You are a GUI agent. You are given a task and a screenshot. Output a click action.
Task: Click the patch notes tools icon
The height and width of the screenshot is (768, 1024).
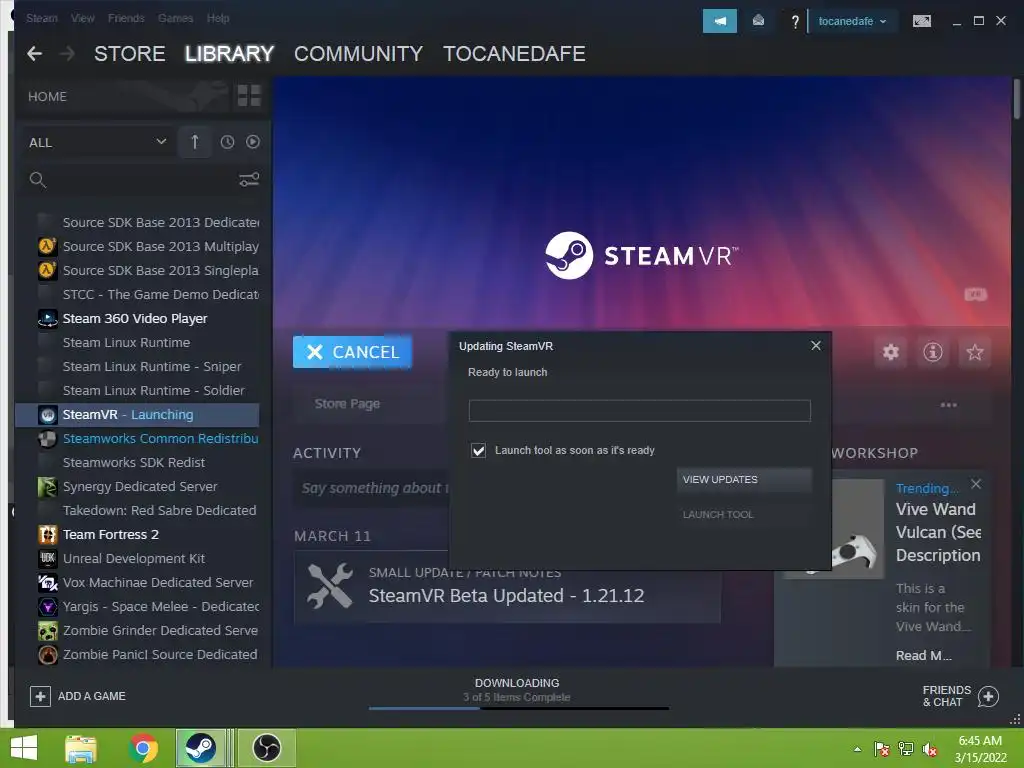pyautogui.click(x=330, y=586)
